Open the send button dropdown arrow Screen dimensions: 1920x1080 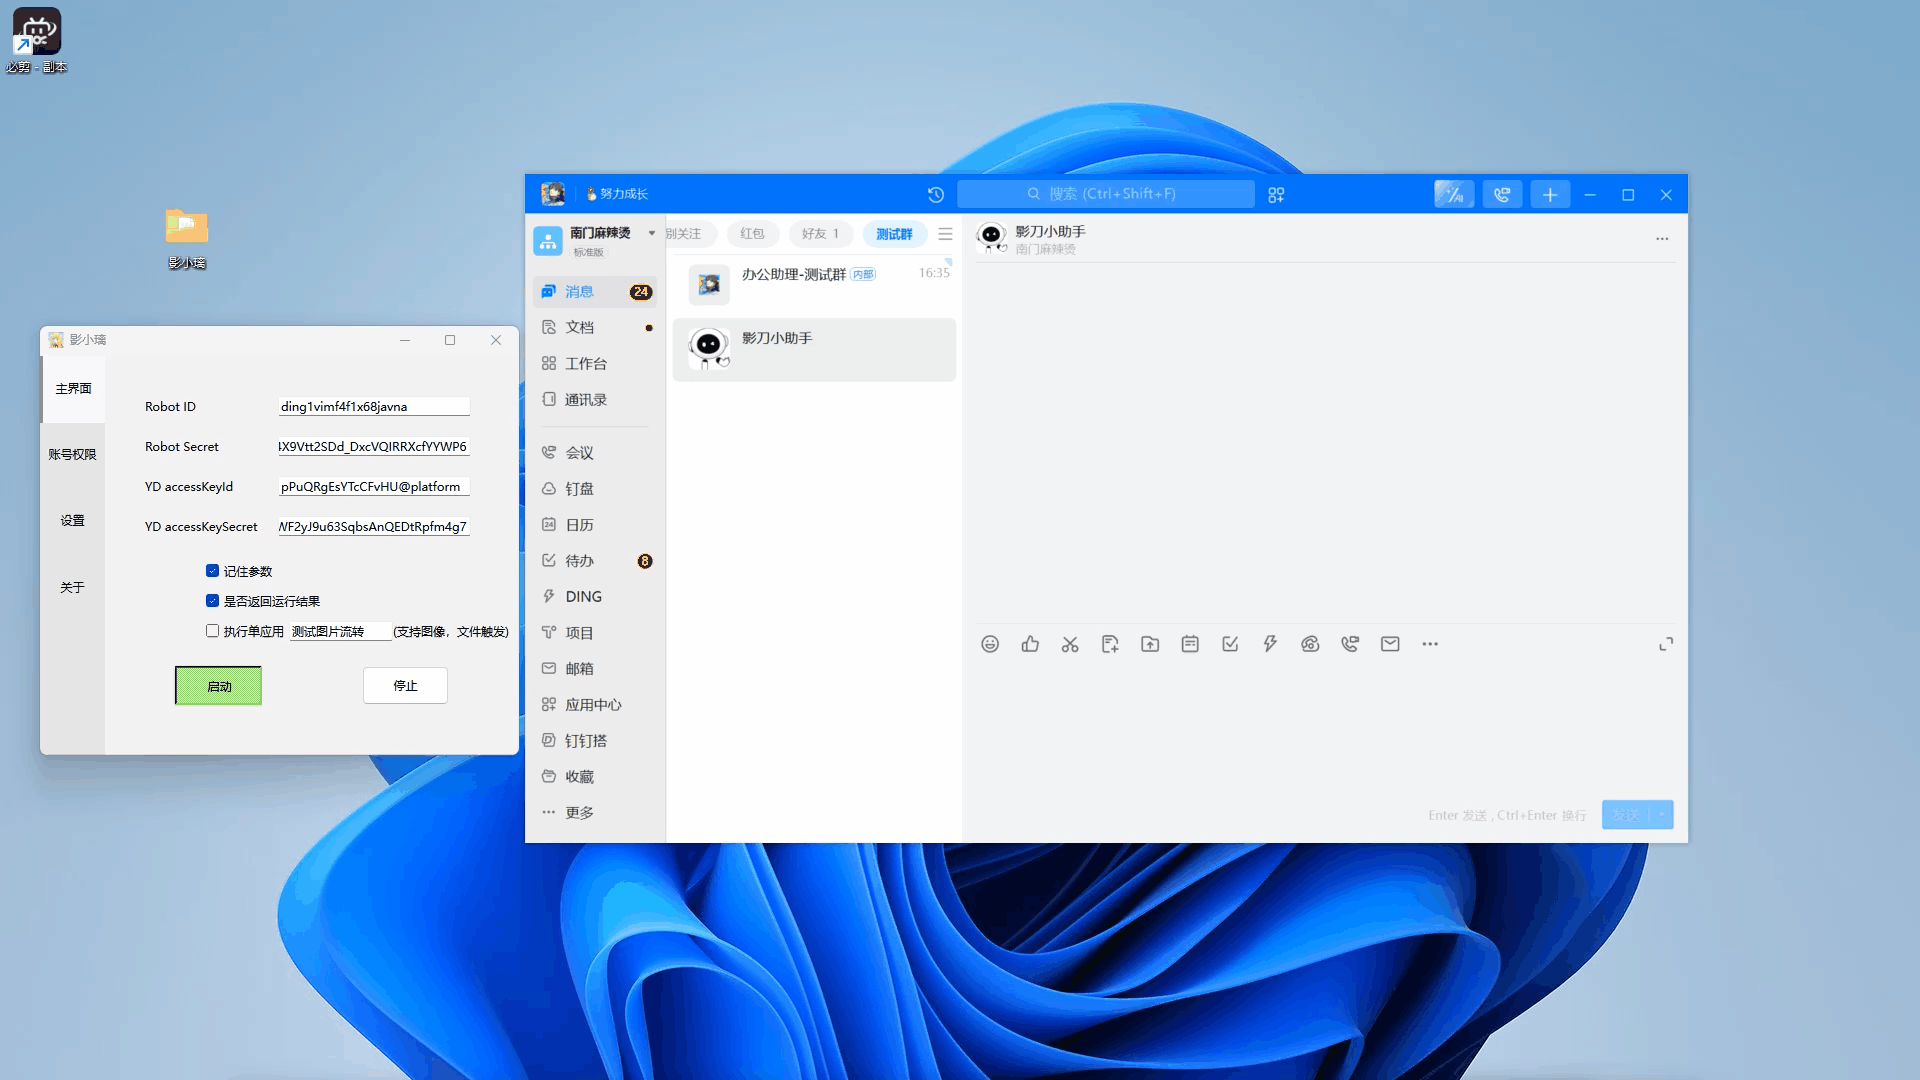[1662, 815]
